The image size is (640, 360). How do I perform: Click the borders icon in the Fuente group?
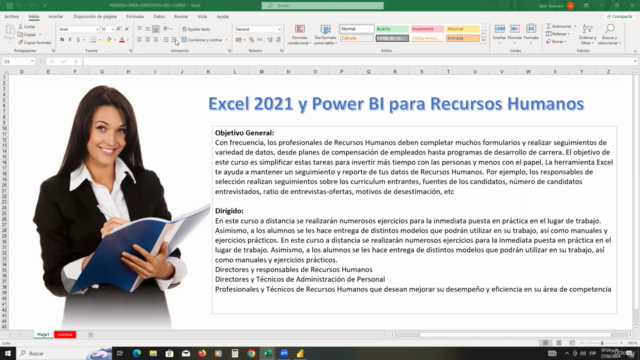pyautogui.click(x=93, y=40)
